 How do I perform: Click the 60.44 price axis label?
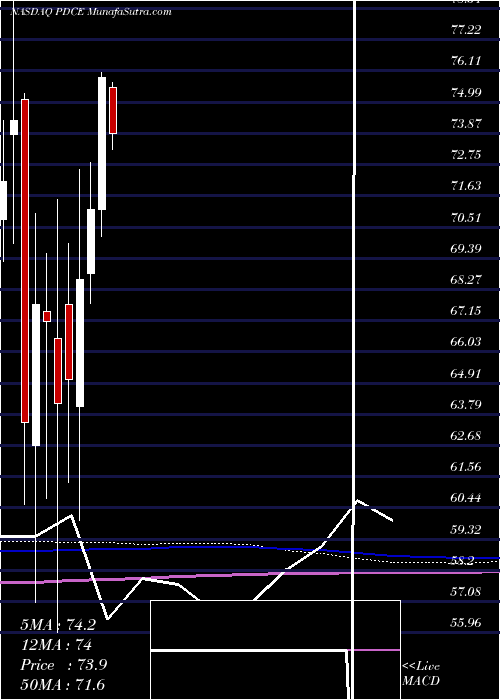coord(466,498)
